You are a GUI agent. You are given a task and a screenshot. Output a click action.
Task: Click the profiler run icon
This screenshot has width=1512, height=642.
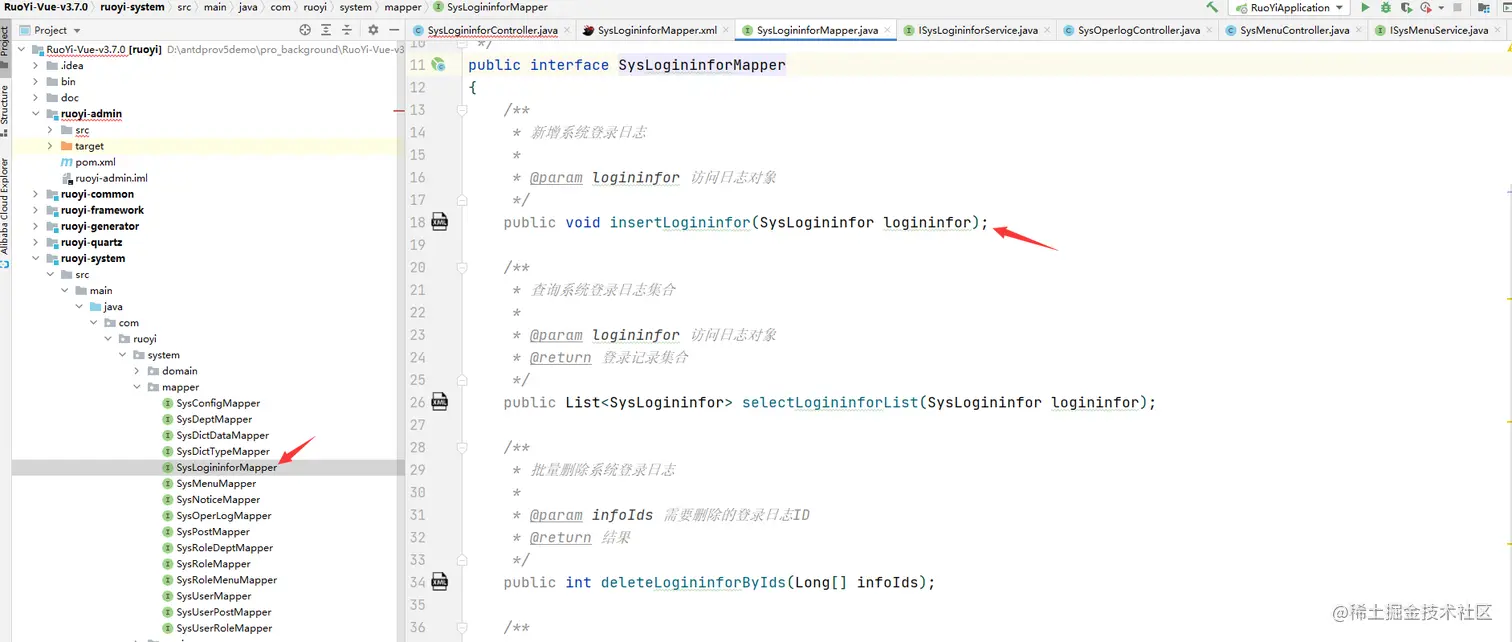1426,8
